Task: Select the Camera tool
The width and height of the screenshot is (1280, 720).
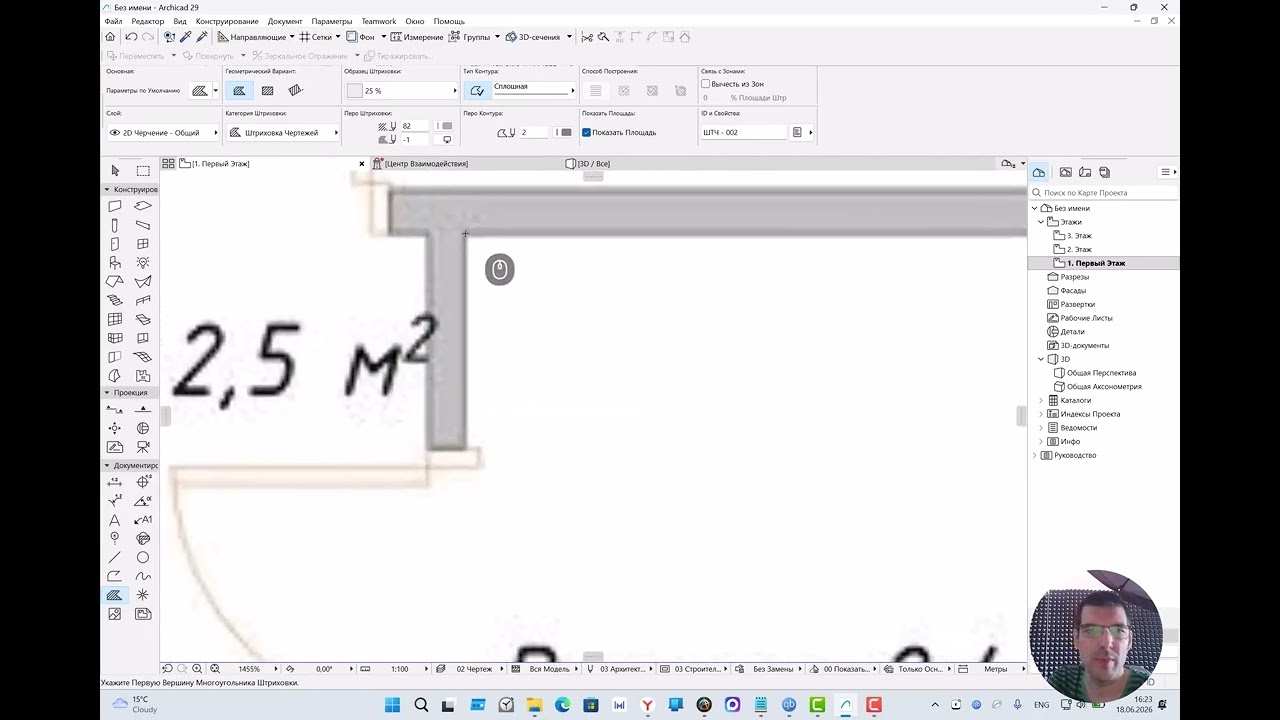Action: 143,447
